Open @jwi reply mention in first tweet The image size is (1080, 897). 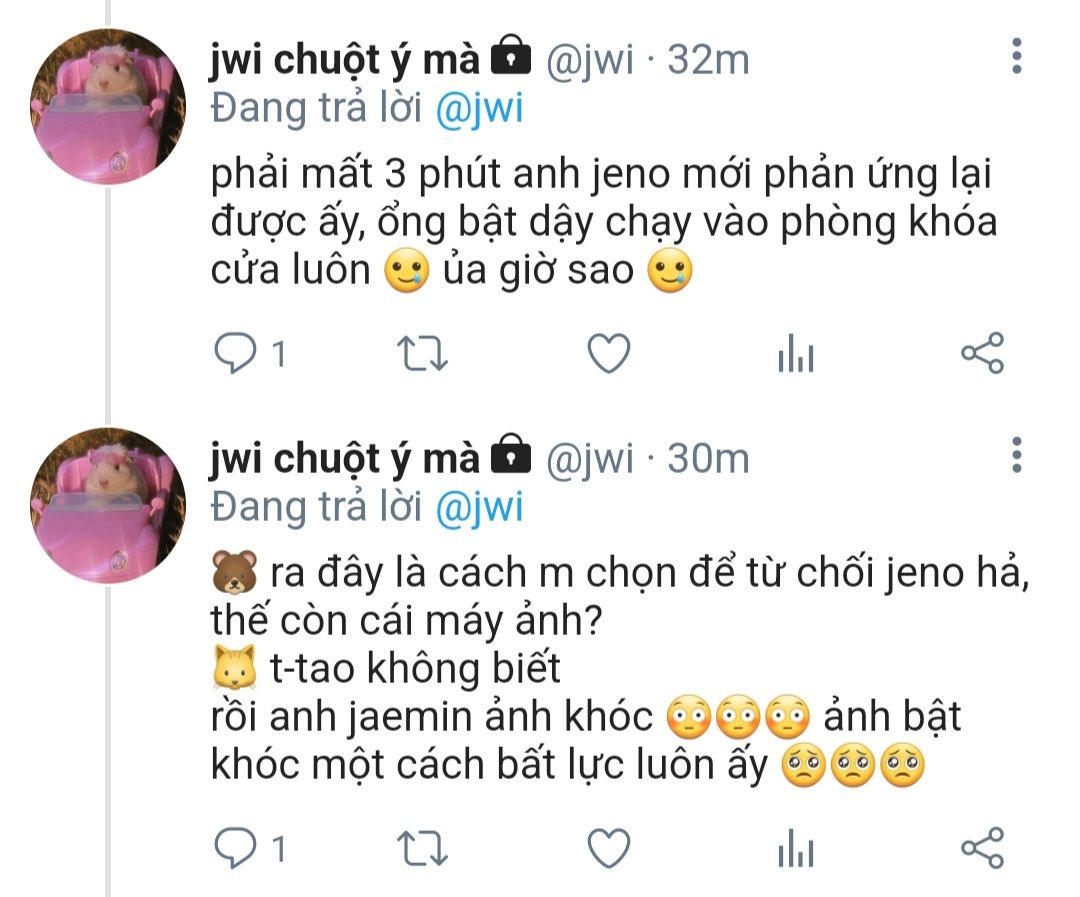[x=479, y=109]
